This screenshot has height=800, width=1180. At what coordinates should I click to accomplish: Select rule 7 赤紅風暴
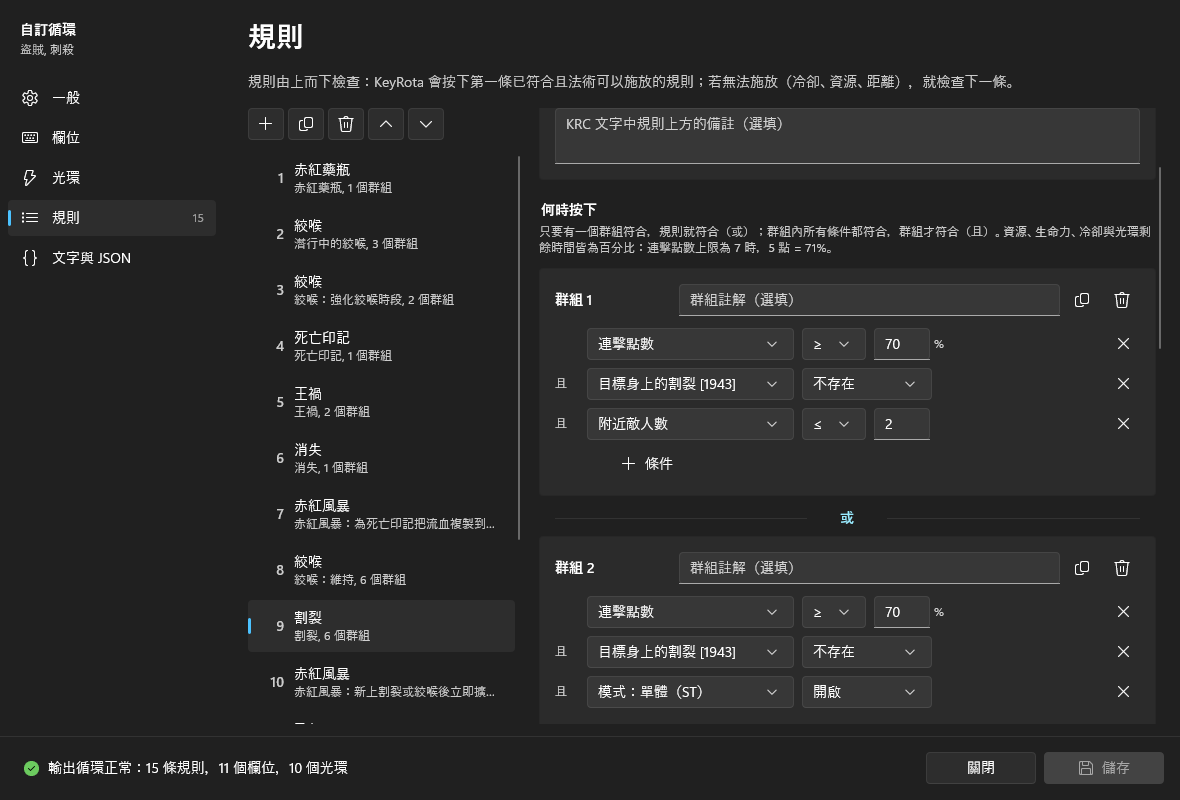tap(382, 514)
